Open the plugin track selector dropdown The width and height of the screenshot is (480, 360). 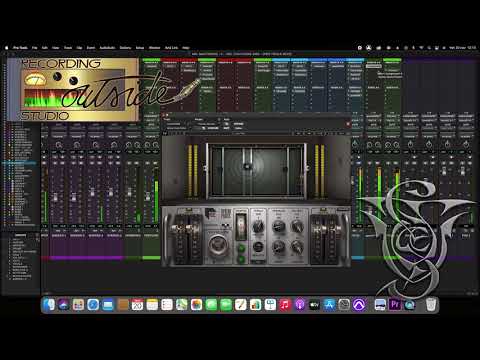click(x=176, y=124)
